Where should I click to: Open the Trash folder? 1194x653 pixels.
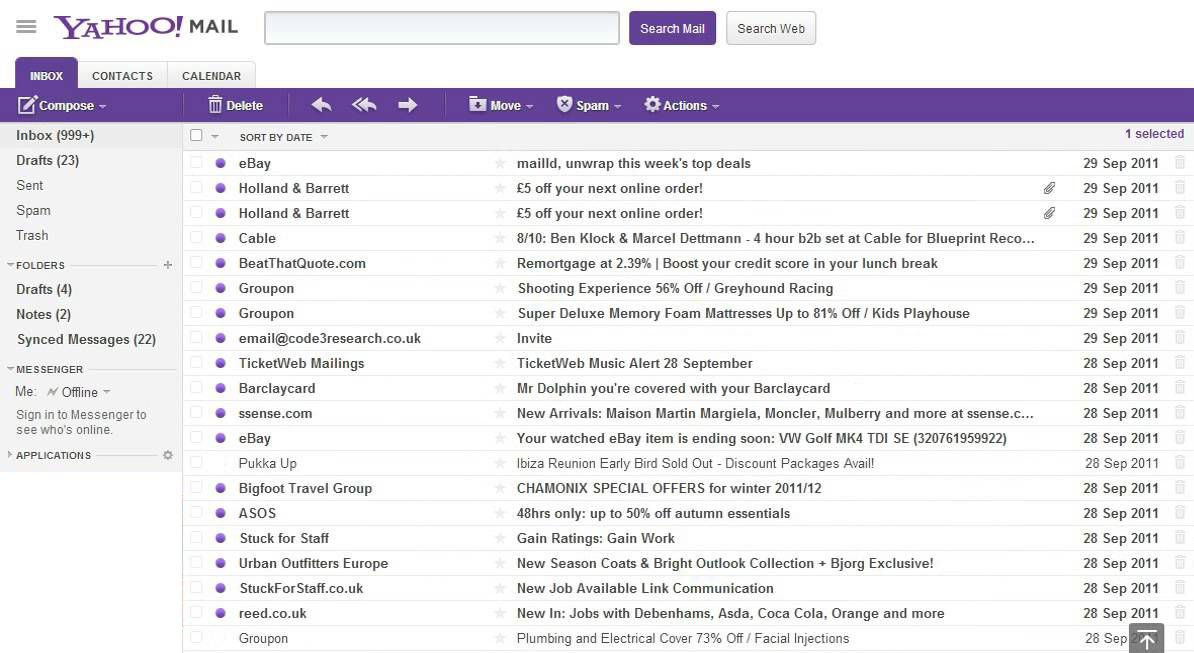click(x=32, y=235)
